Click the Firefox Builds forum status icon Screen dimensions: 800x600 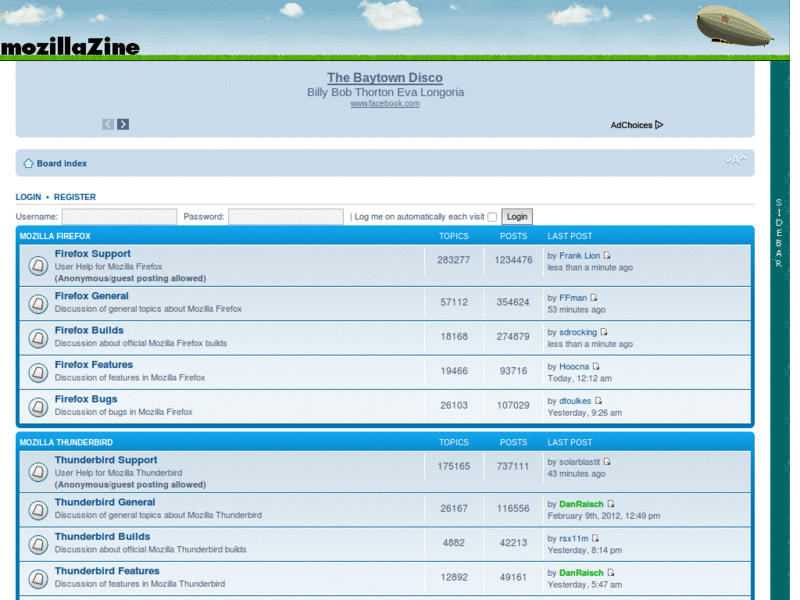(x=38, y=338)
